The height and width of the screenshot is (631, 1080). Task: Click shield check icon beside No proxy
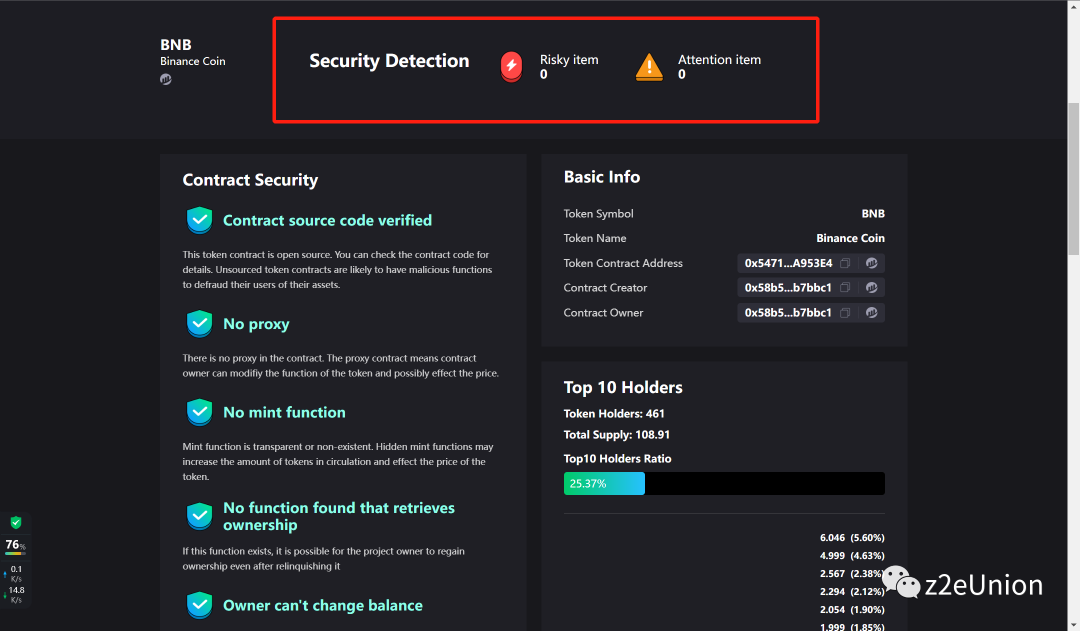[200, 324]
